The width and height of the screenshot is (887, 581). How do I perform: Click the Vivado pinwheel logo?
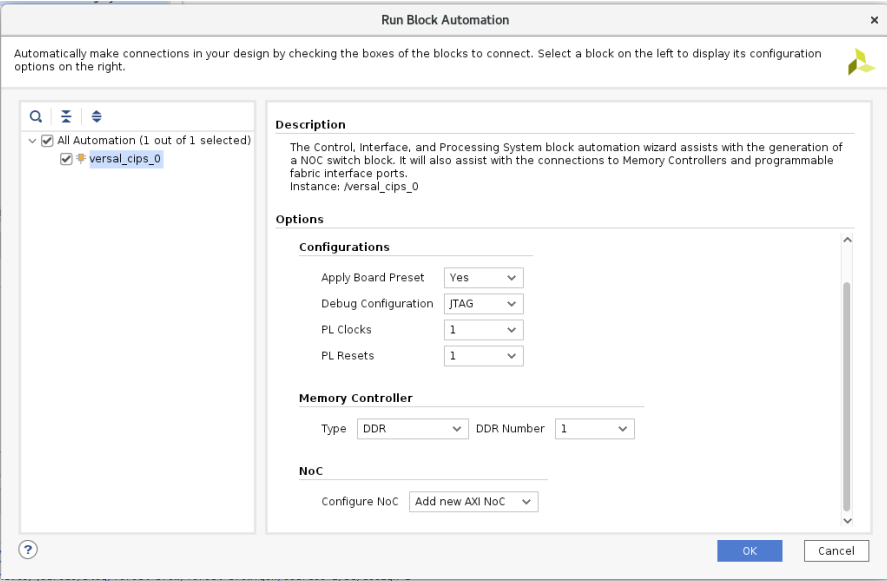[860, 59]
